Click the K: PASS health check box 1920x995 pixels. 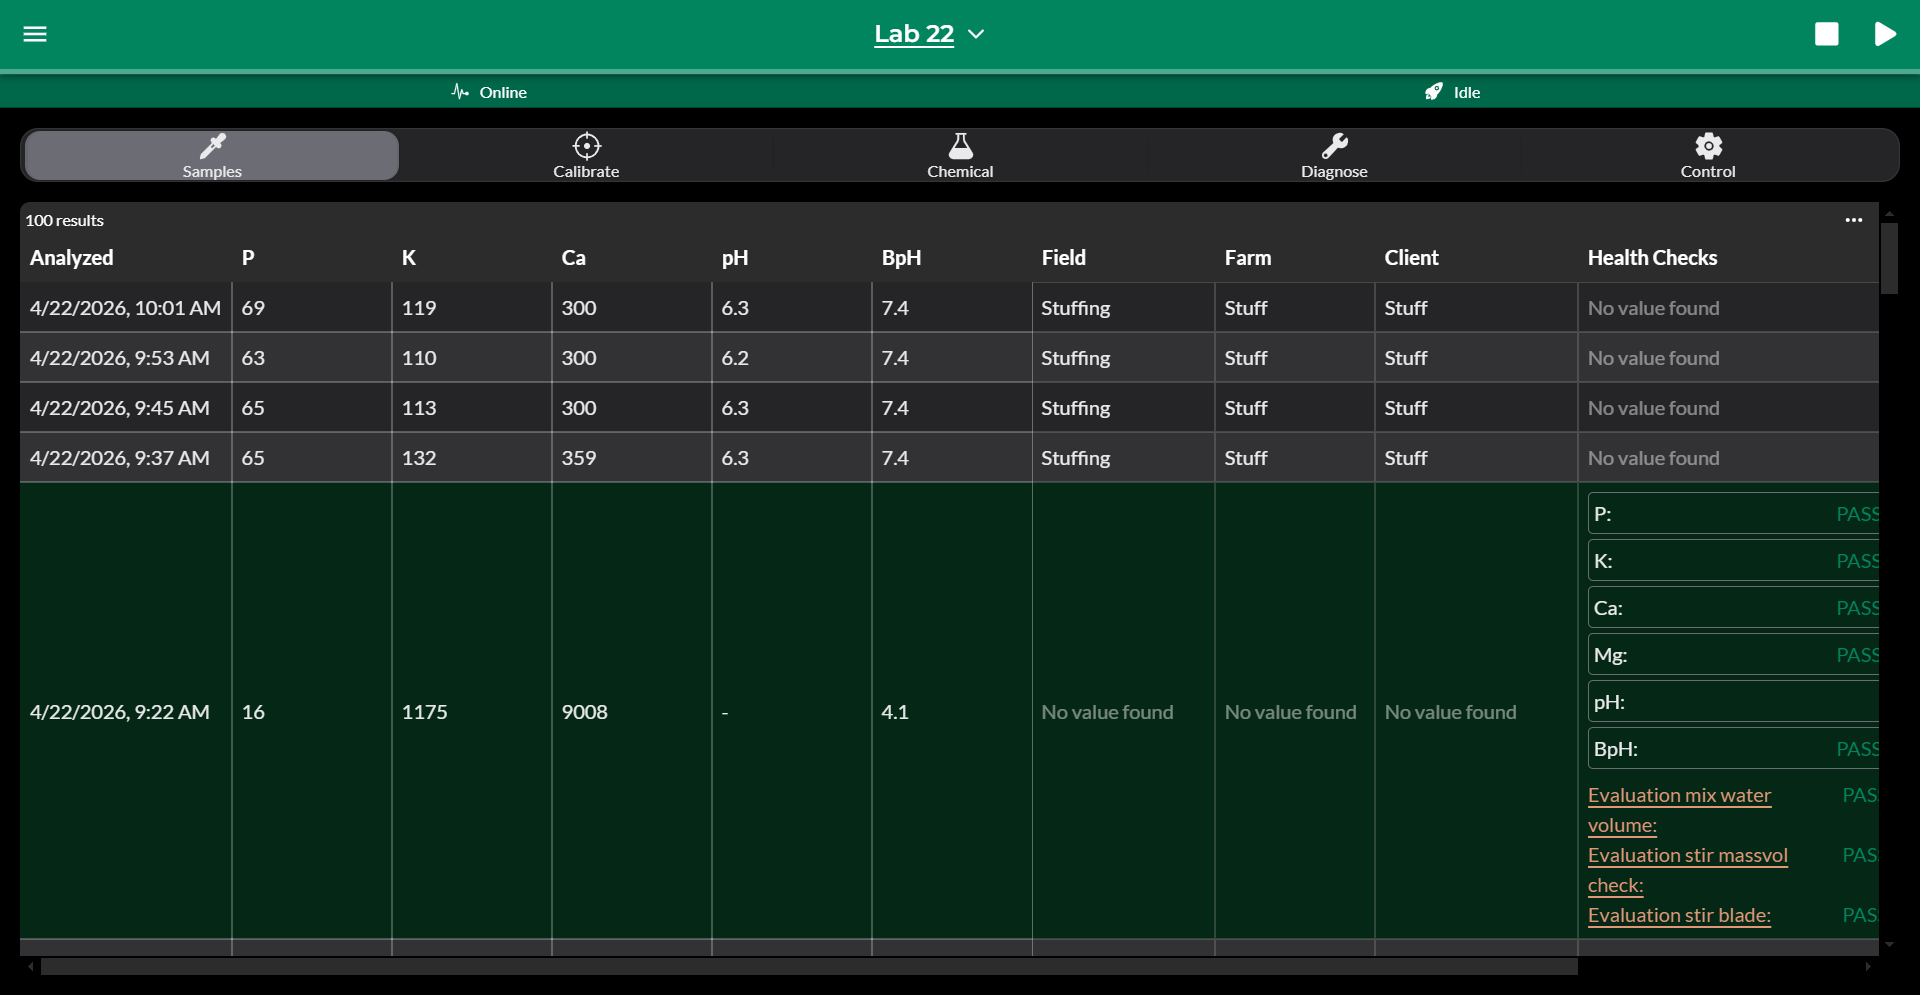point(1734,561)
